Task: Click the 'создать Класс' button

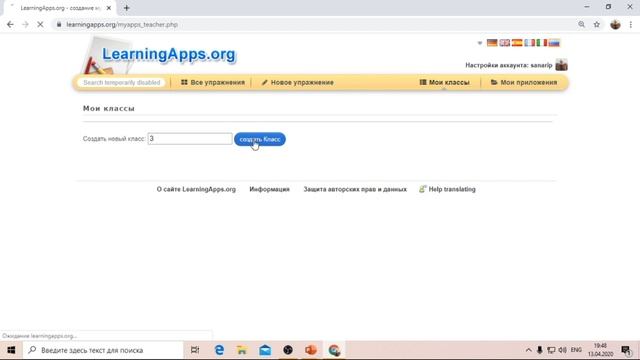Action: click(x=260, y=139)
